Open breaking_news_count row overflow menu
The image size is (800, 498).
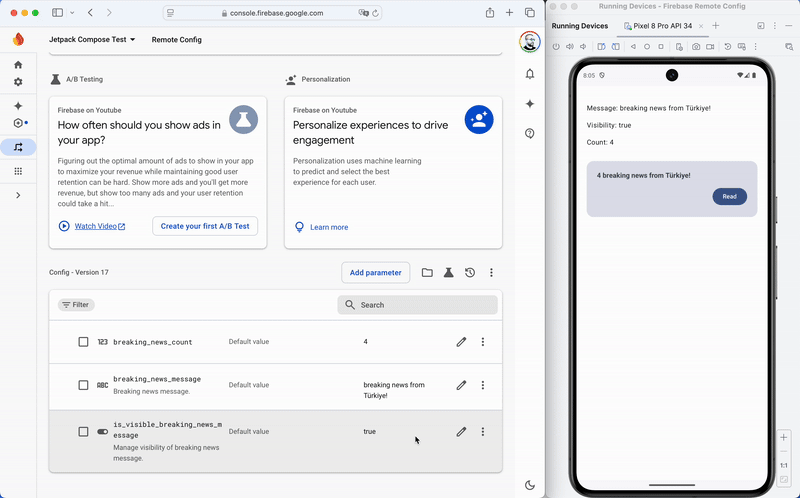pyautogui.click(x=483, y=342)
